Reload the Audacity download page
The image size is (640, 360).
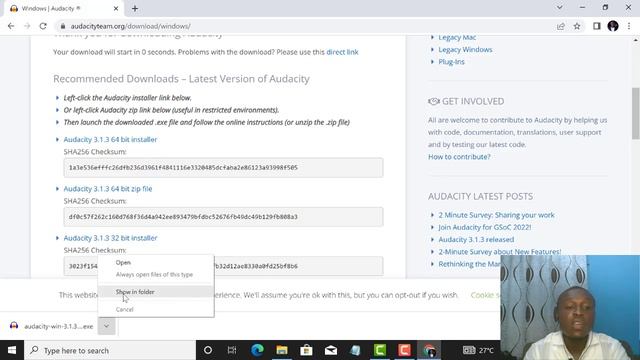pos(43,26)
